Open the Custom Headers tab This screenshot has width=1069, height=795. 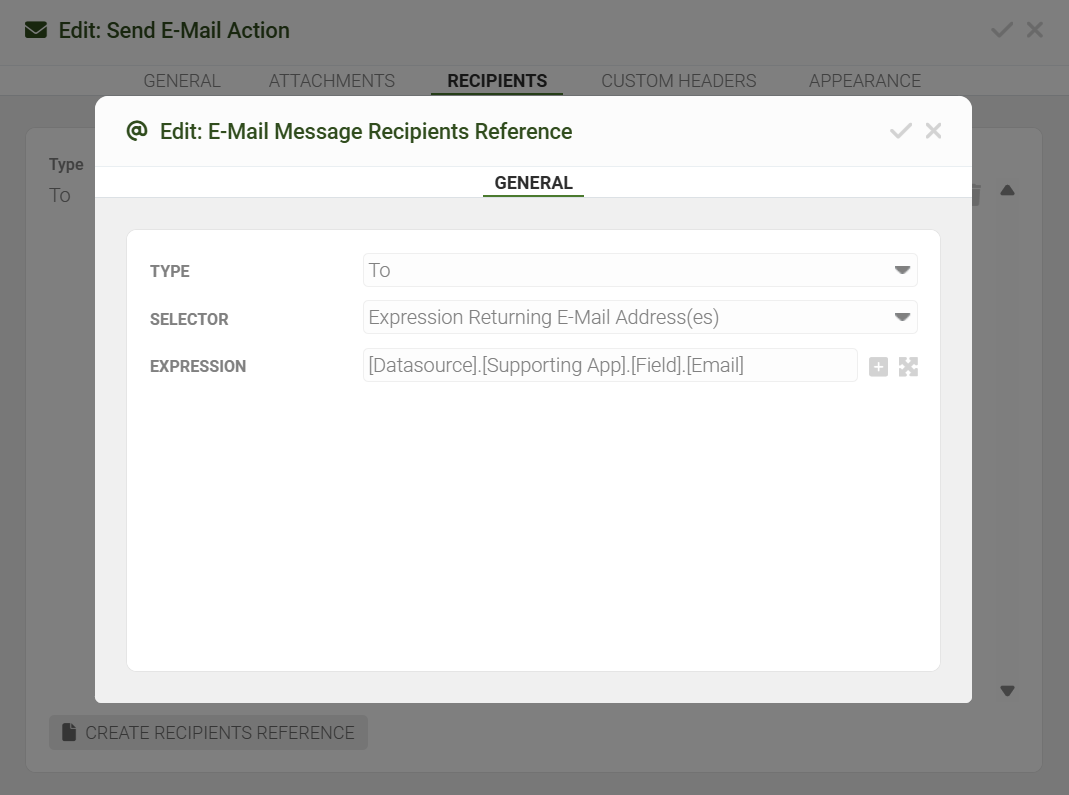(x=678, y=81)
